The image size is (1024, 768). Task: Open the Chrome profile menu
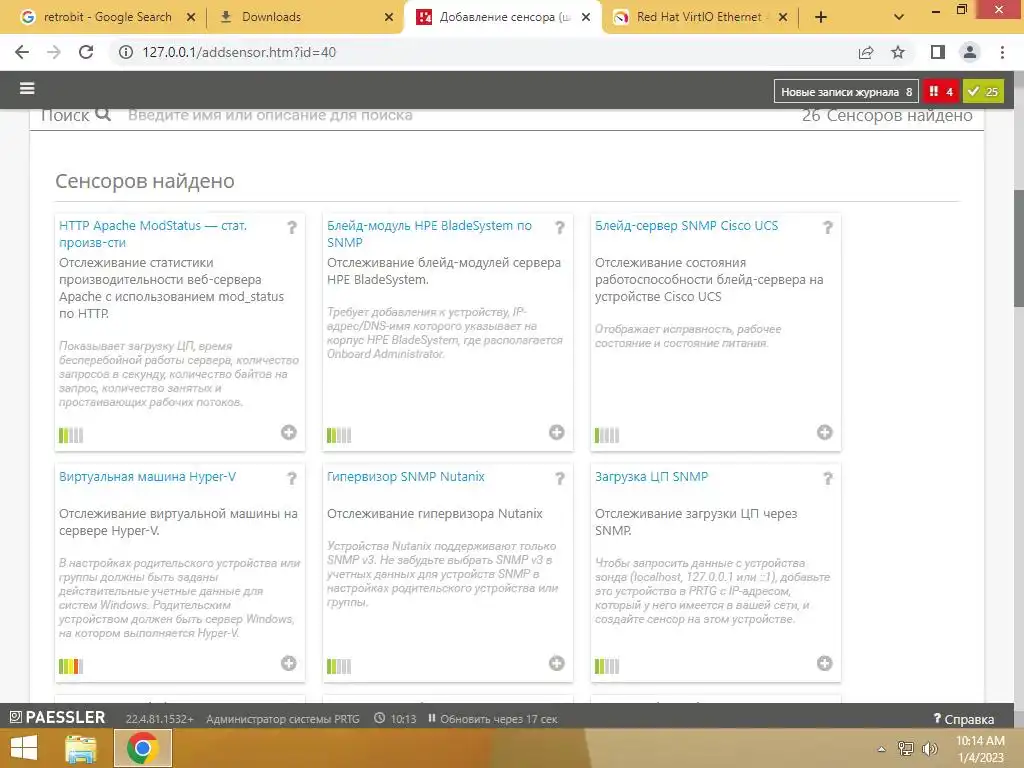point(970,52)
